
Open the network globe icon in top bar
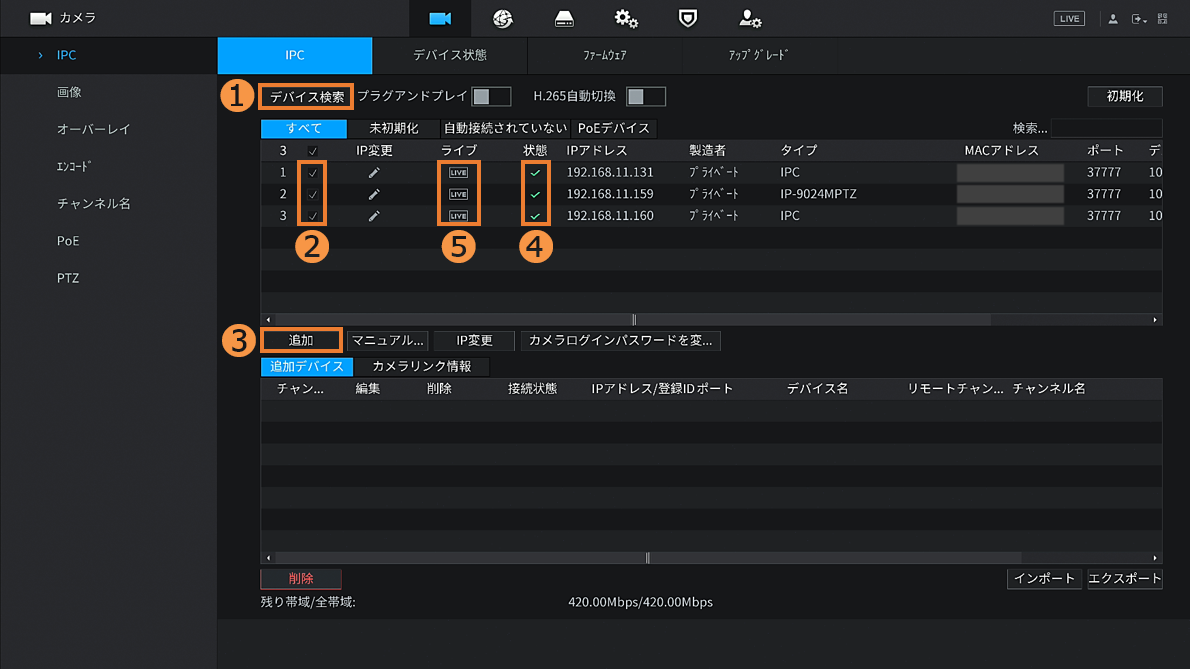coord(502,19)
